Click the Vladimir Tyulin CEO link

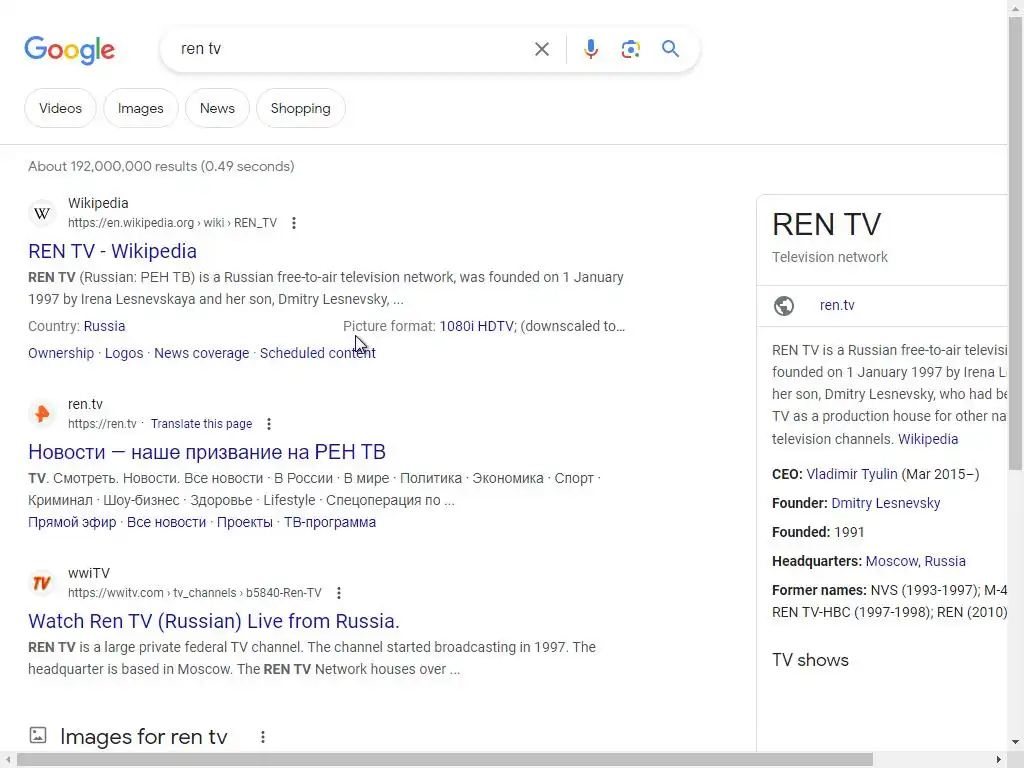[x=852, y=475]
